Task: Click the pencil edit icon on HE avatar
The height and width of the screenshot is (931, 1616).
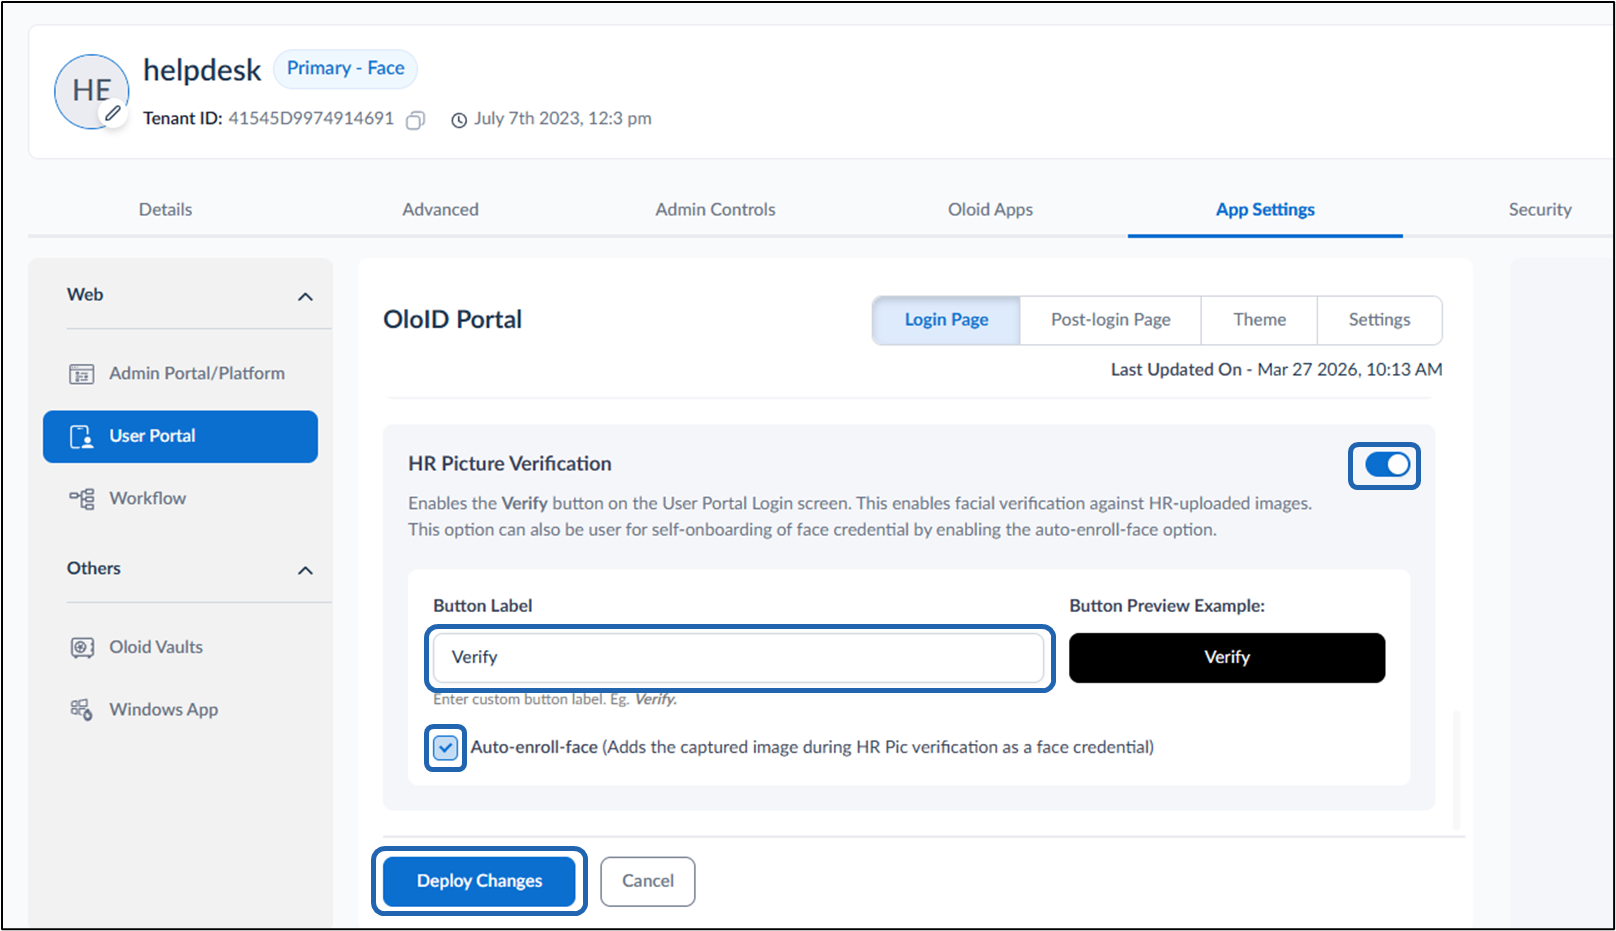Action: tap(113, 114)
